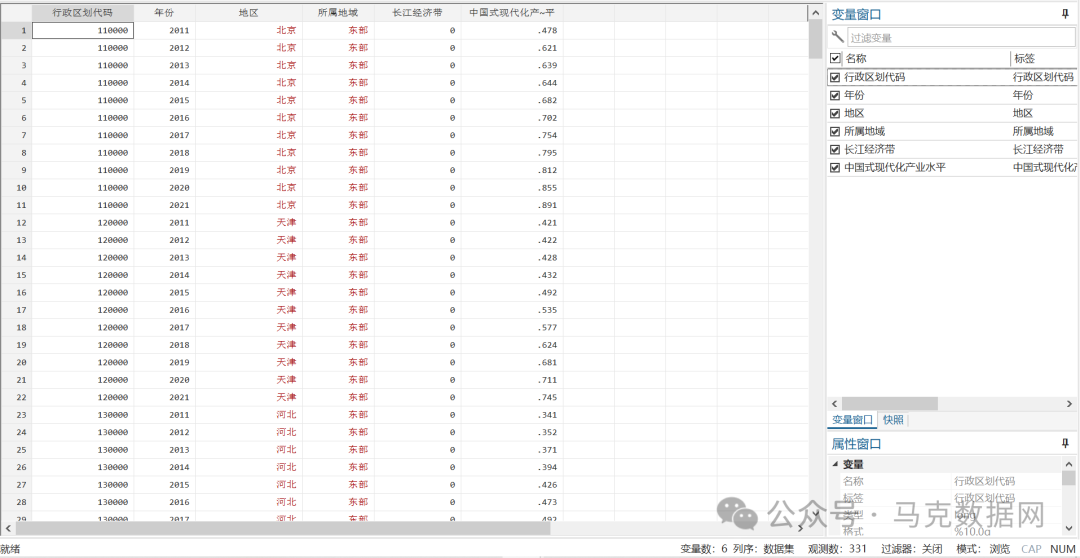Select row number 1 header

pyautogui.click(x=16, y=30)
